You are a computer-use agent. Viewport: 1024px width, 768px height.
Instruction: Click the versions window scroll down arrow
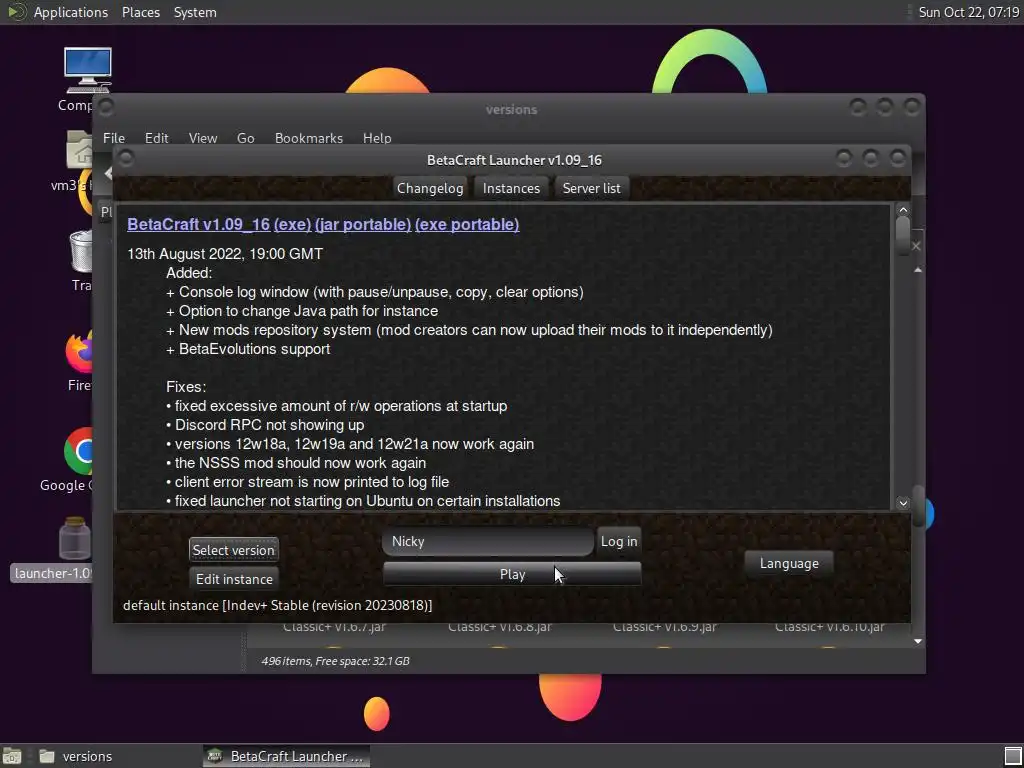click(918, 641)
